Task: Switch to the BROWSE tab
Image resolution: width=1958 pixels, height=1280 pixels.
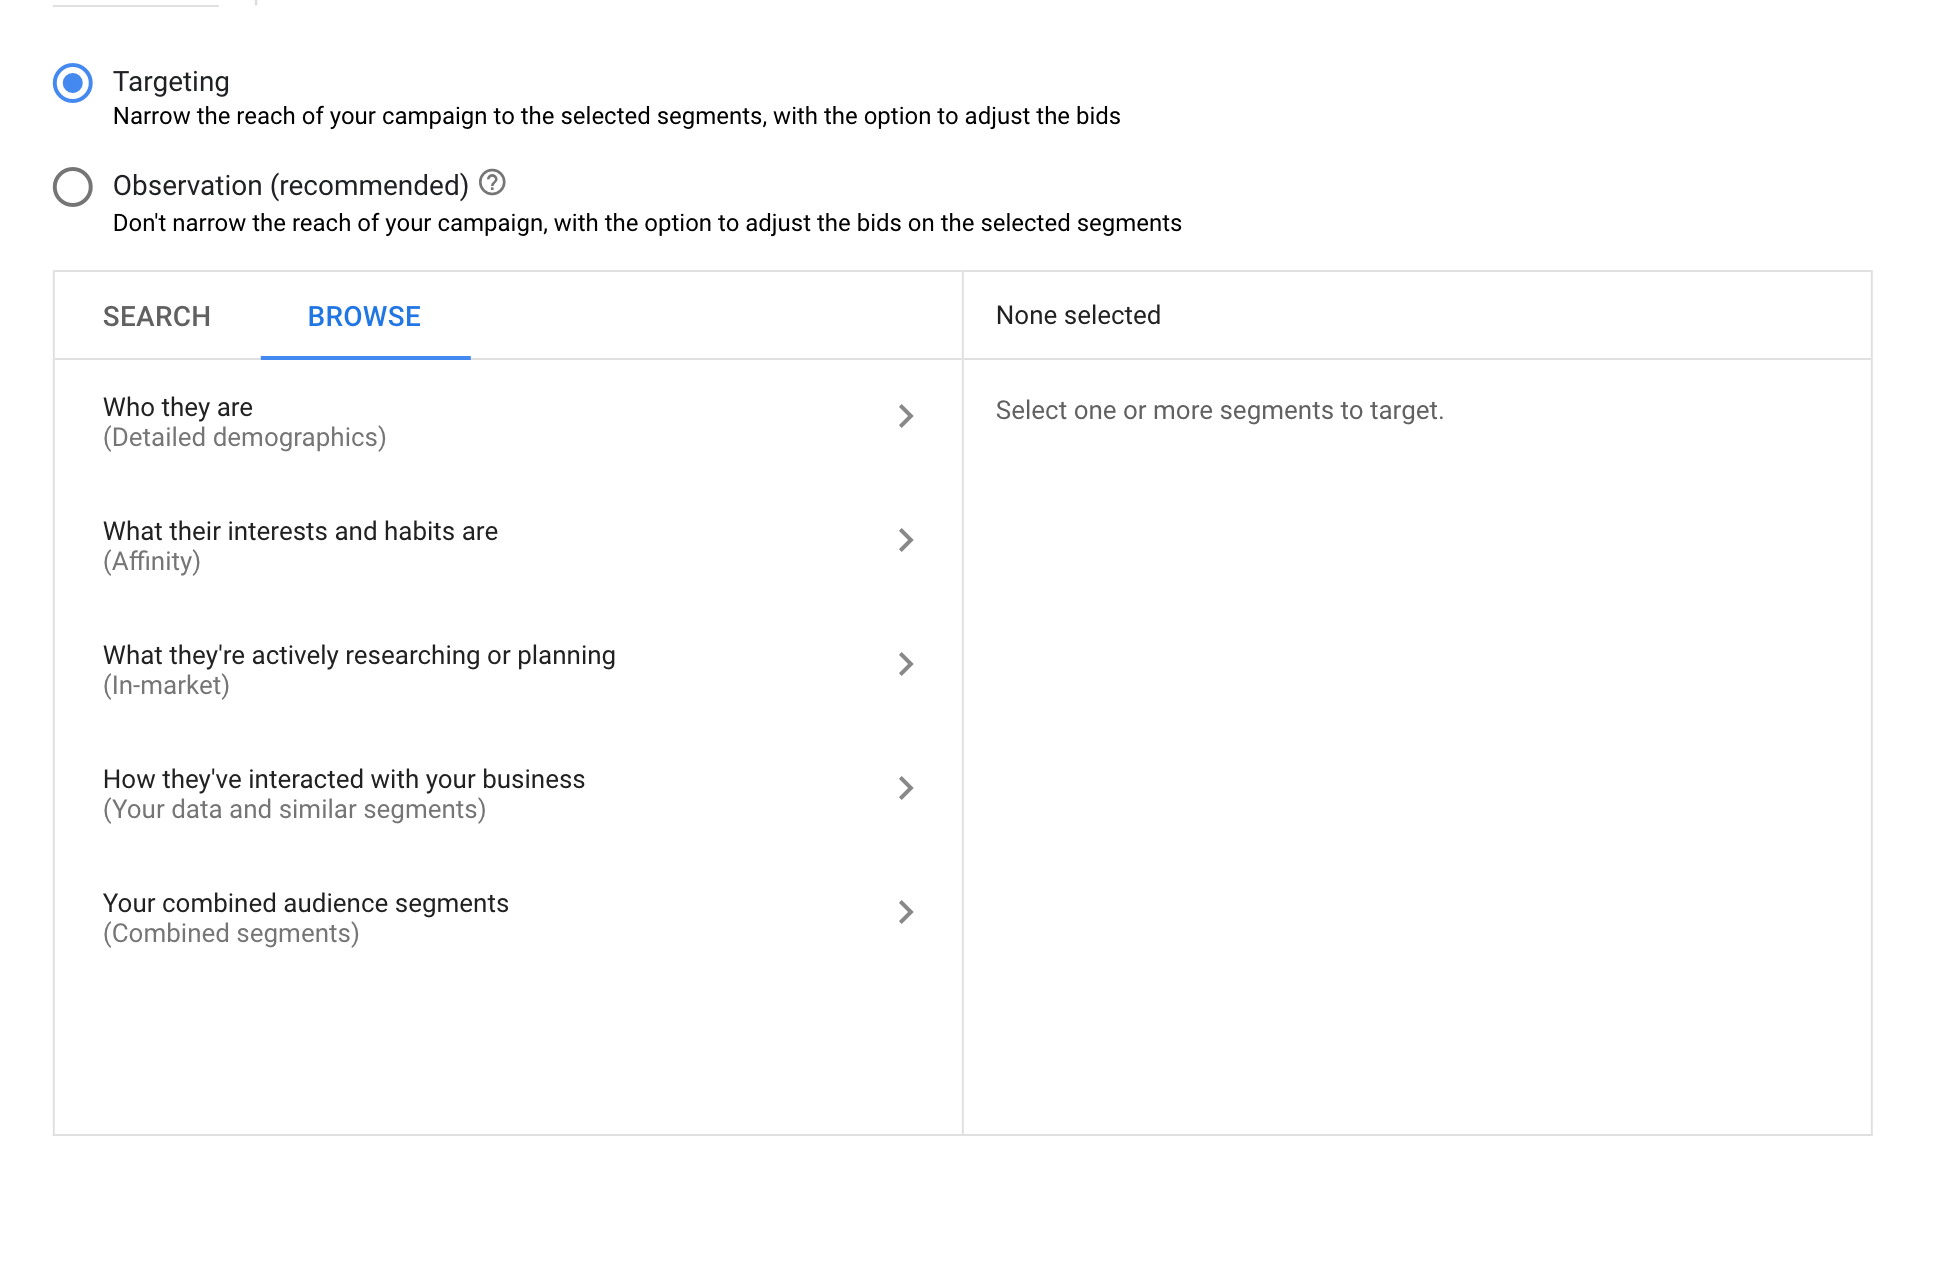Action: (364, 316)
